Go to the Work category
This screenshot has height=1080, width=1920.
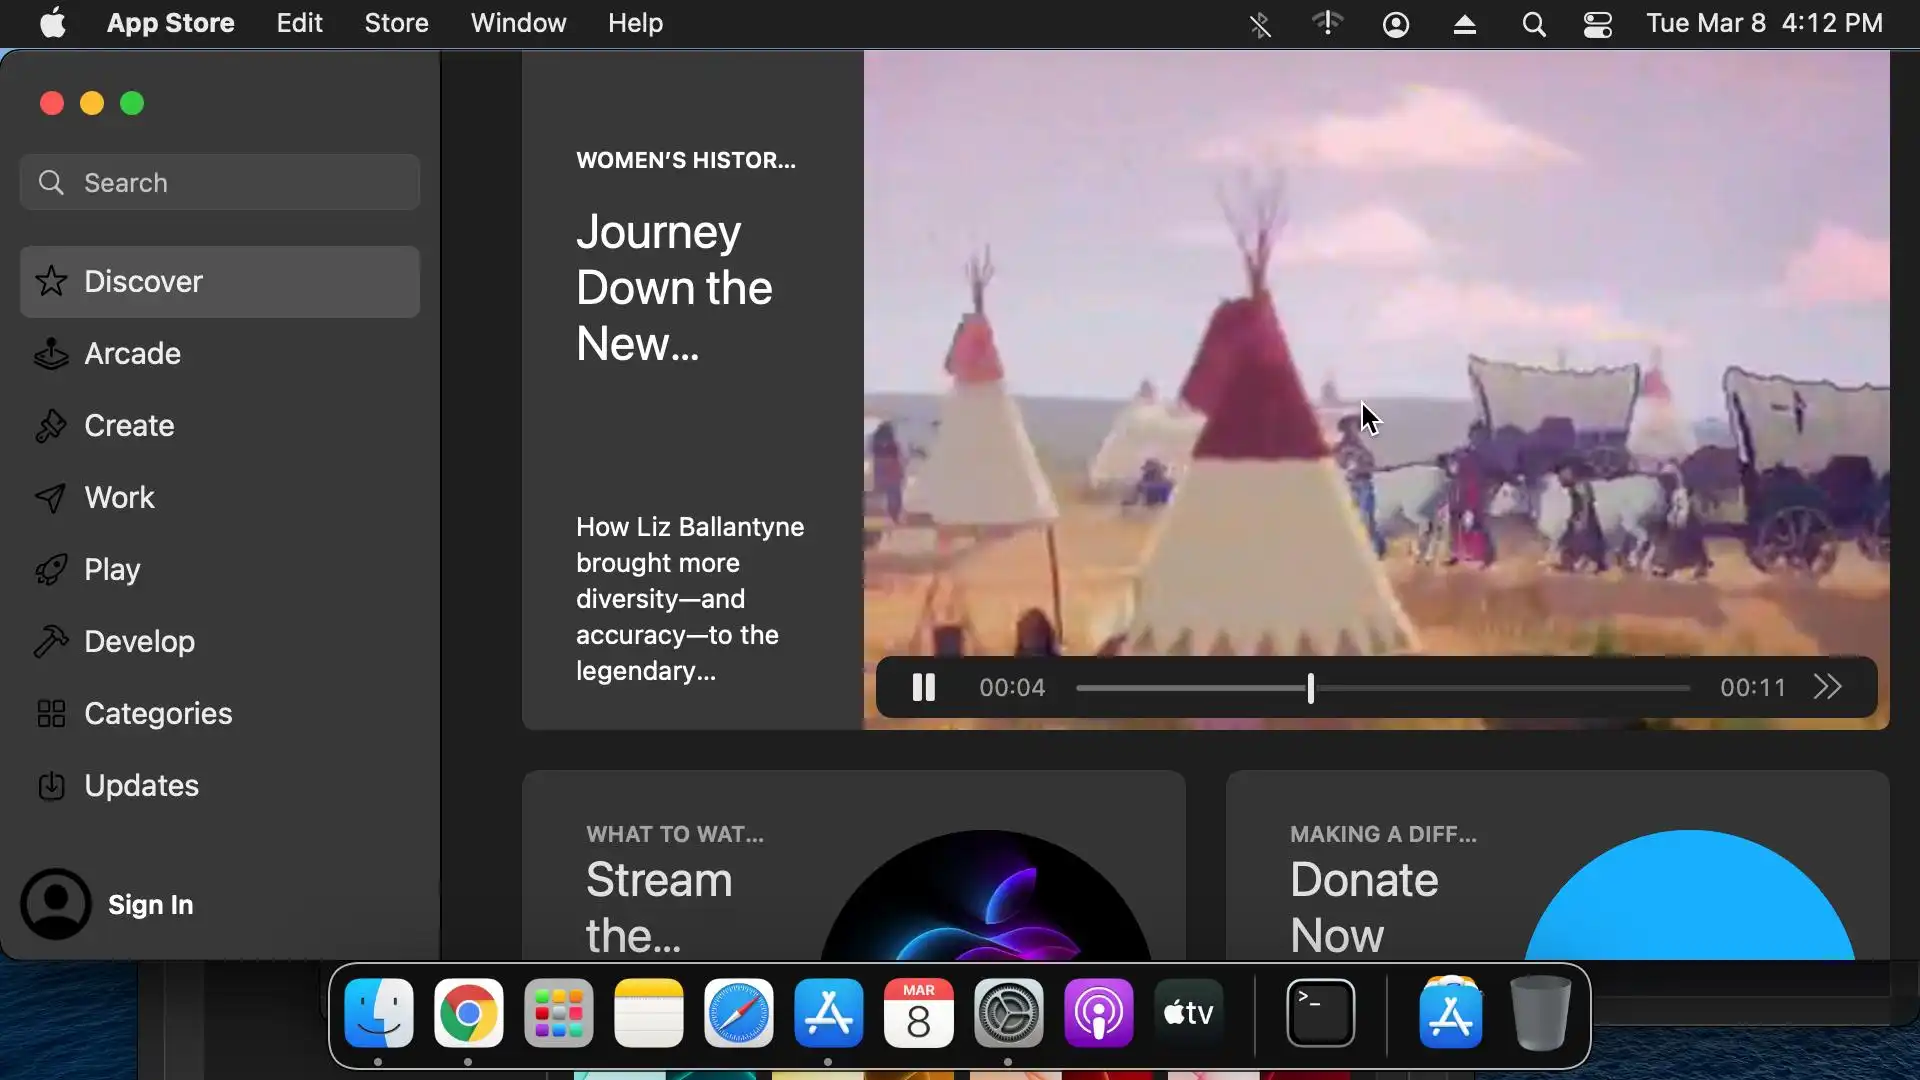[x=119, y=498]
